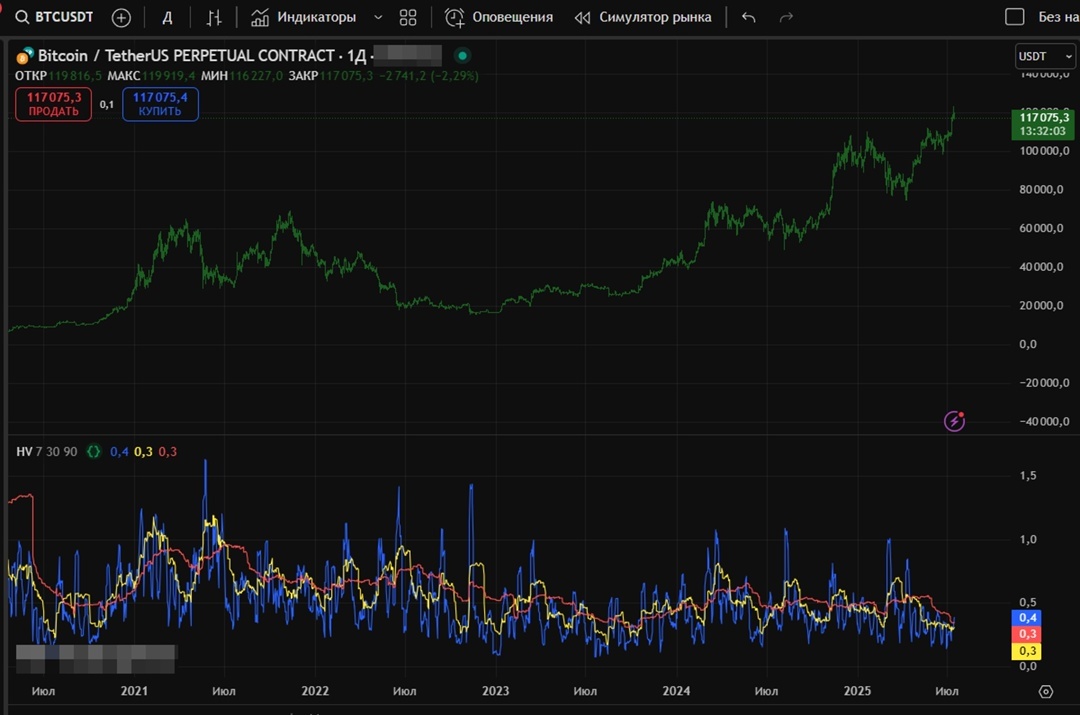Launch Симулятор рынка replay
The image size is (1080, 715).
coord(643,18)
